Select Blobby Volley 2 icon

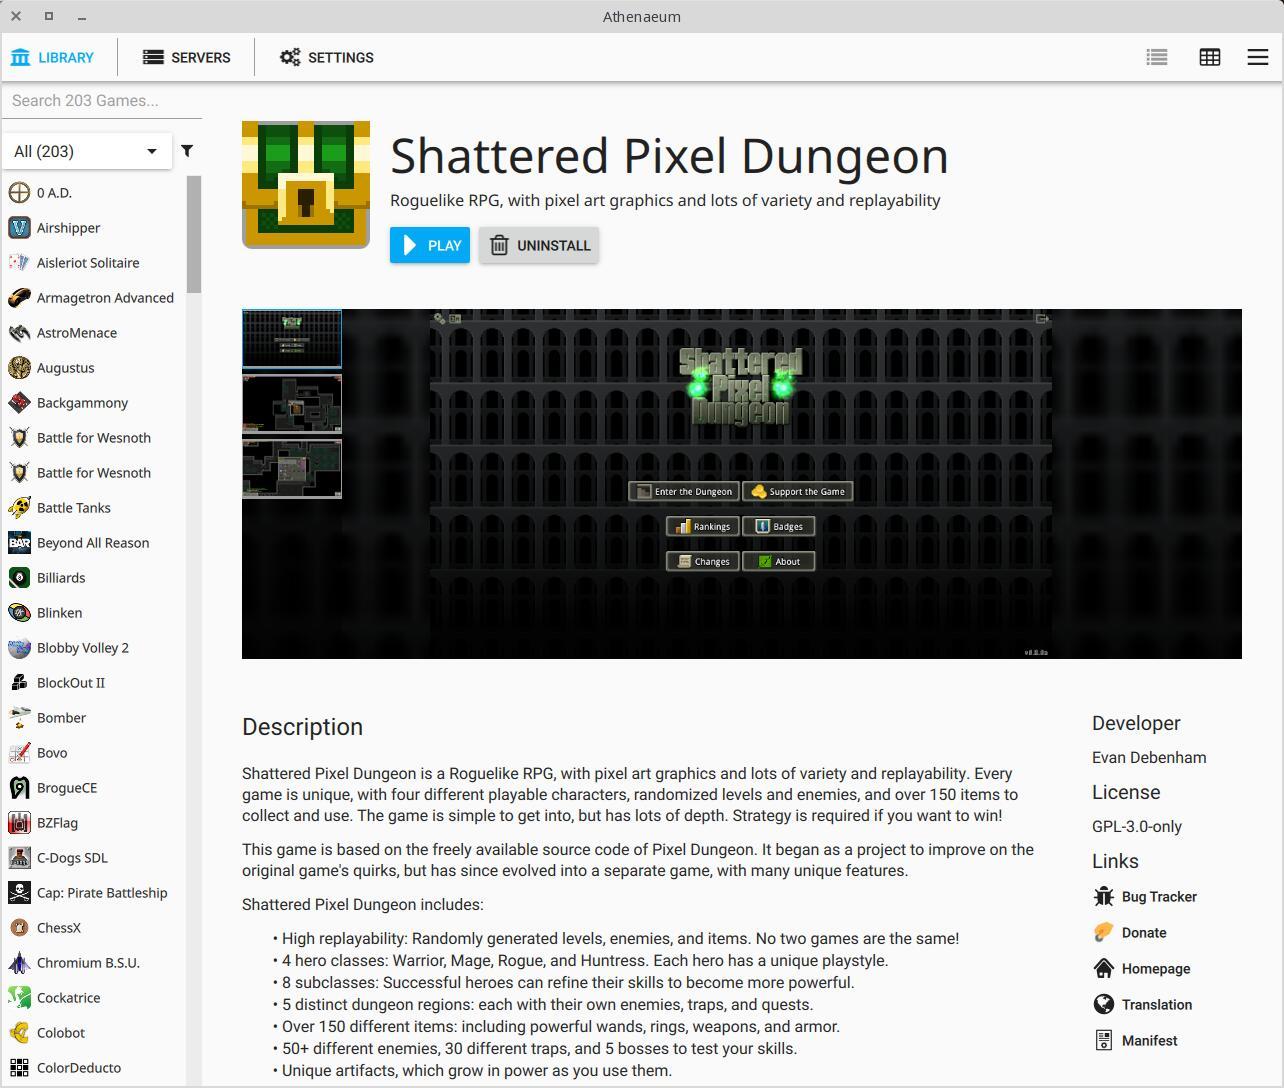coord(19,647)
